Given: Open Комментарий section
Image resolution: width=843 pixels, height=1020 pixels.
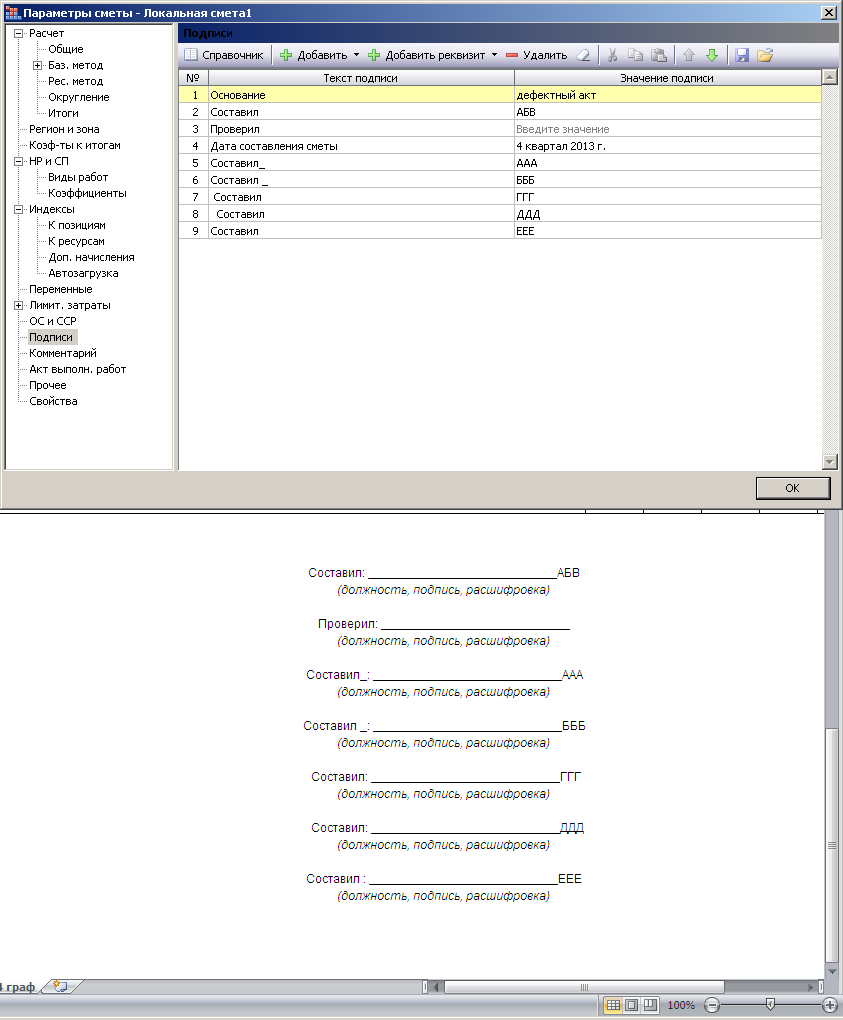Looking at the screenshot, I should tap(62, 353).
